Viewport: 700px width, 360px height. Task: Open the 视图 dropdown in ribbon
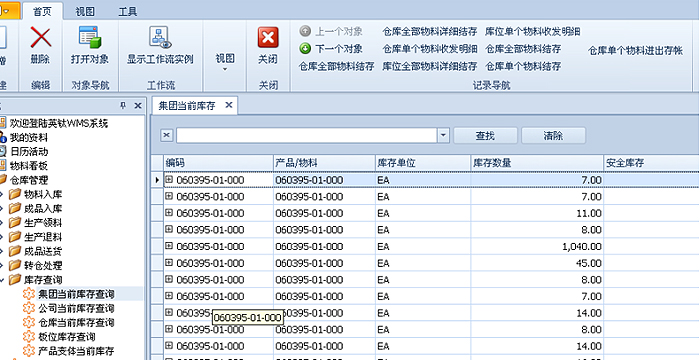(x=225, y=62)
